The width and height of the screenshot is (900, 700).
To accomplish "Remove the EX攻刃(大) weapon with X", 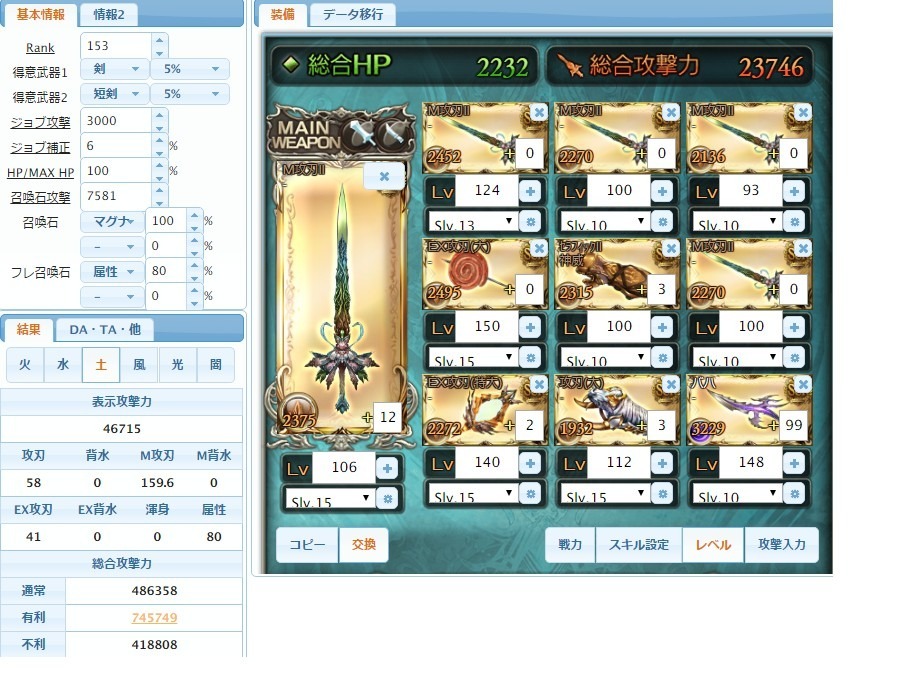I will (x=538, y=249).
